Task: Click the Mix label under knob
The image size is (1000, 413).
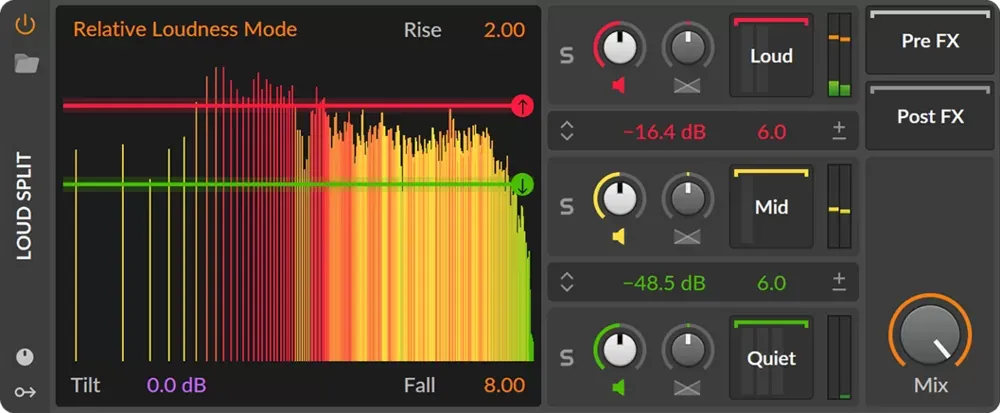Action: tap(930, 386)
